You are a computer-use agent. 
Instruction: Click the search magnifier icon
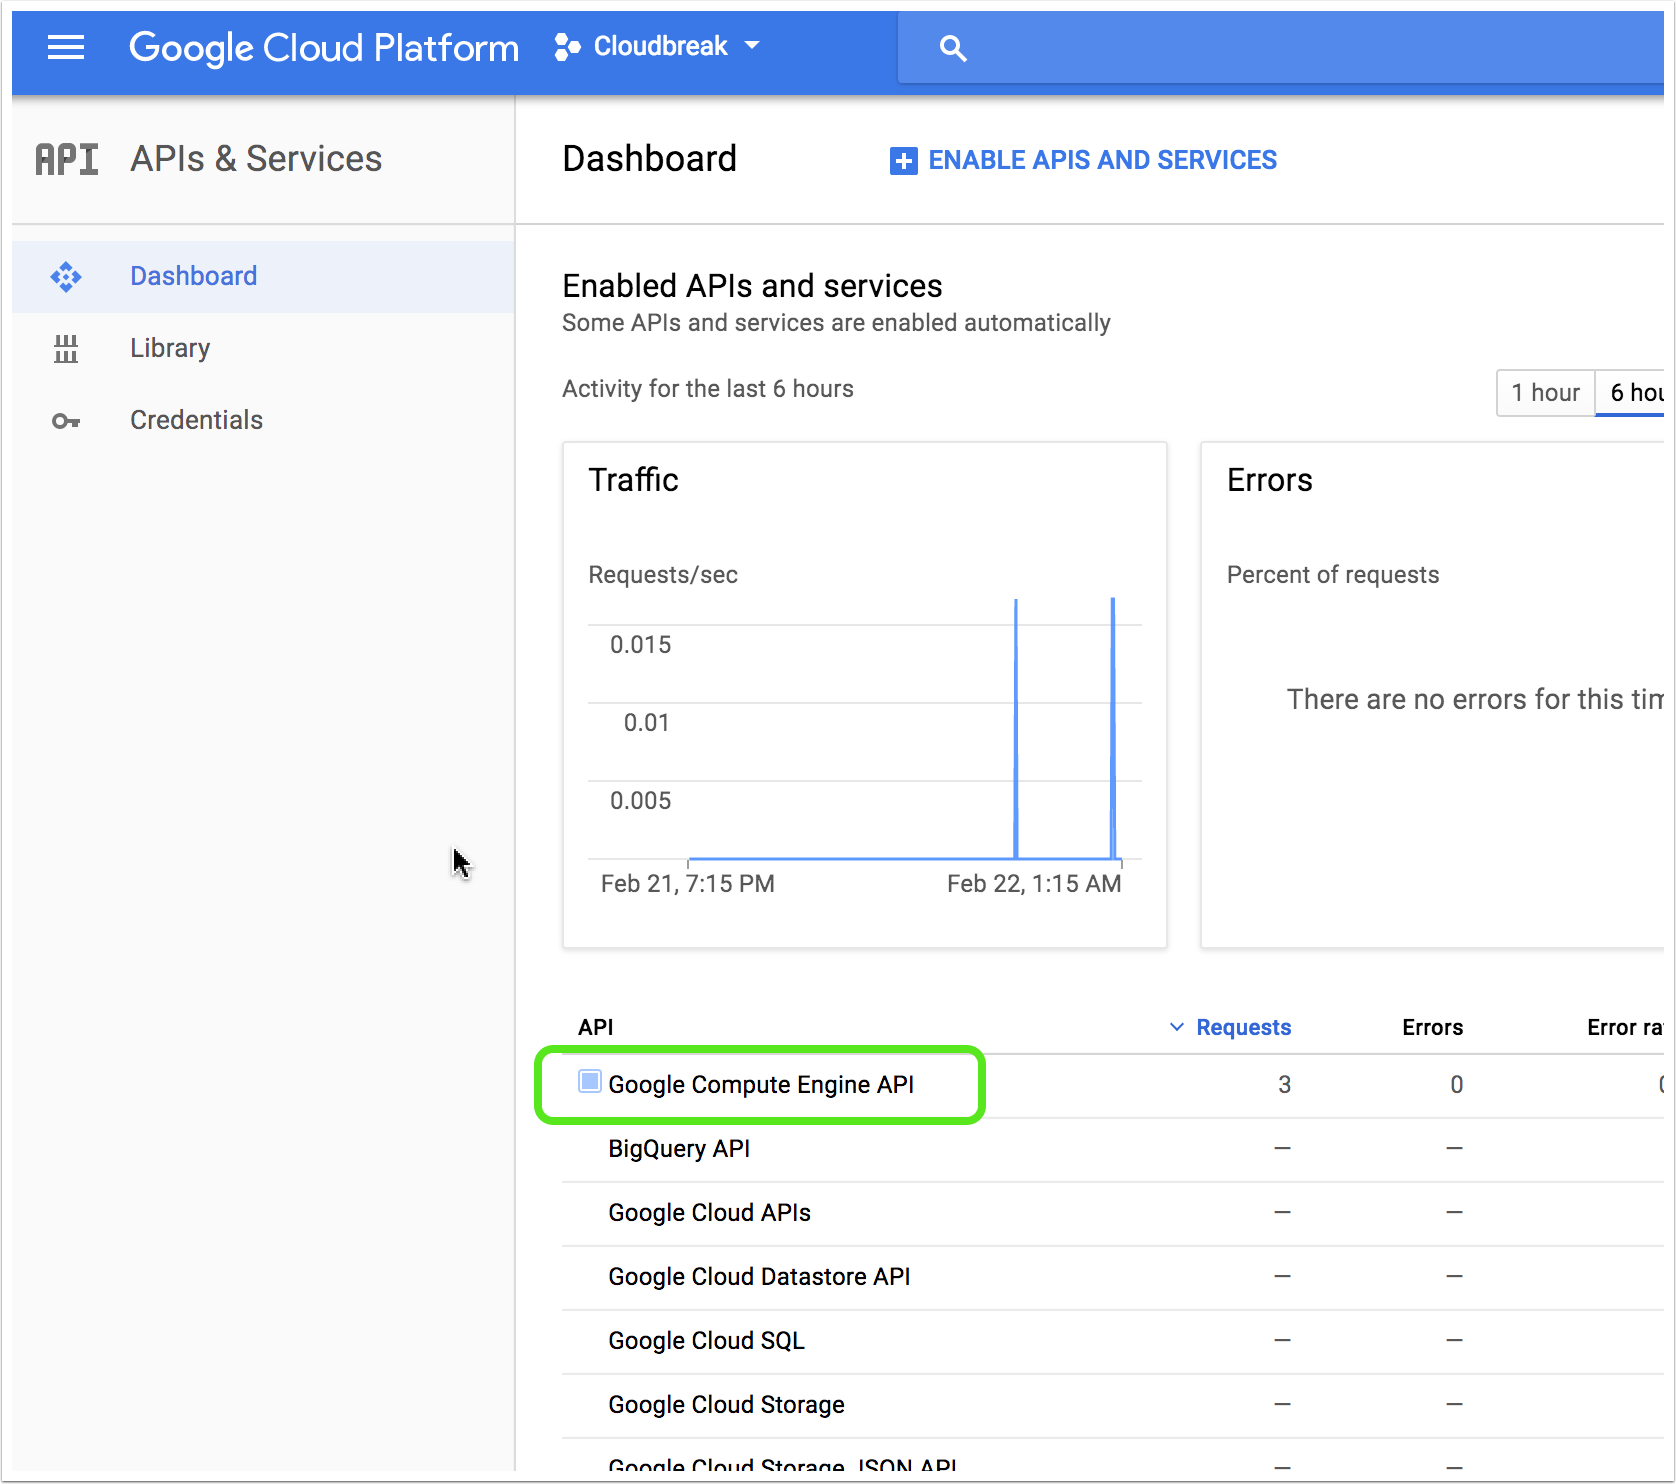coord(952,47)
